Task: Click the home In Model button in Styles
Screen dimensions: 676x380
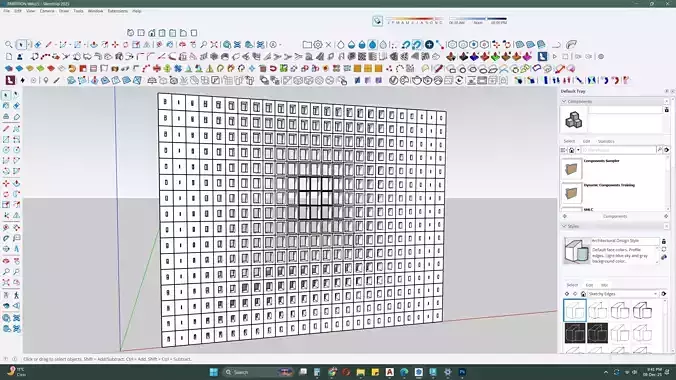Action: click(583, 294)
